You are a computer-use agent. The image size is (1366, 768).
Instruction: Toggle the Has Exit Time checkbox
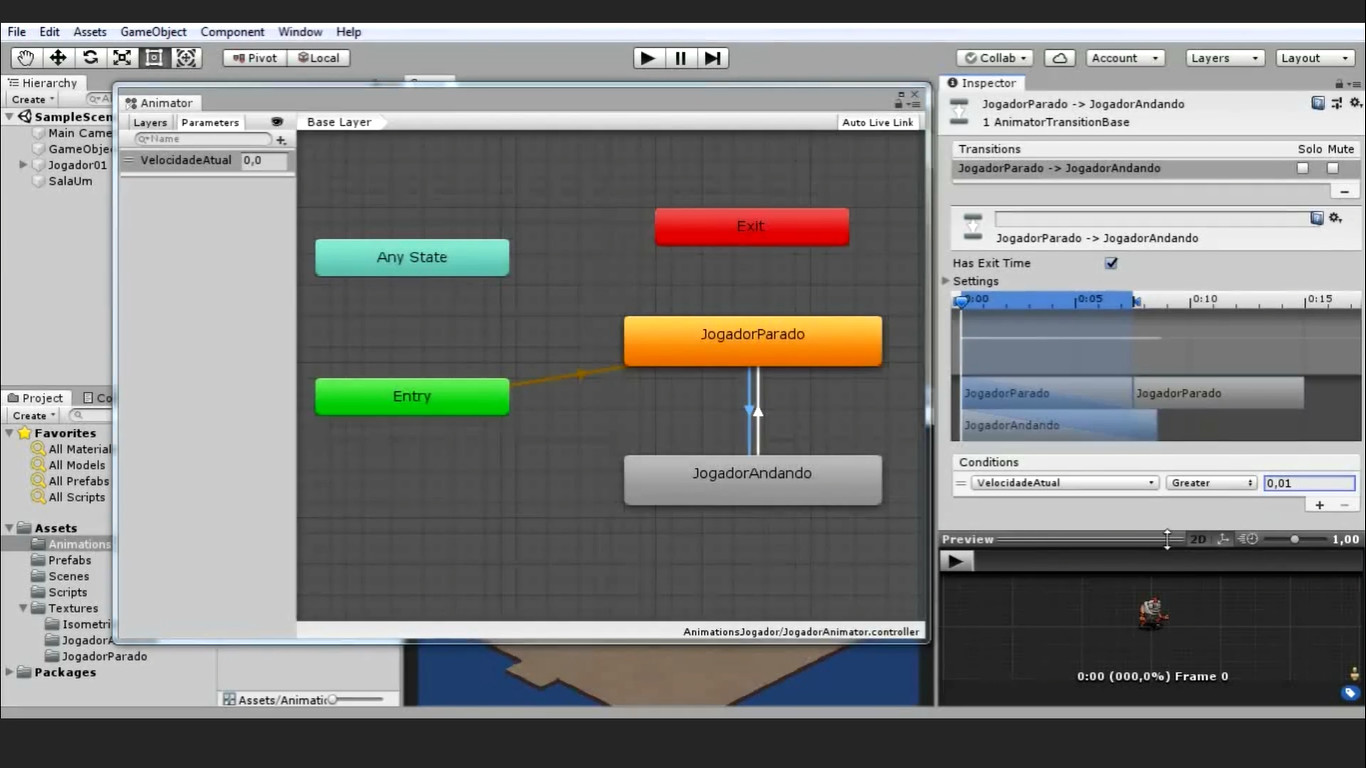[1111, 263]
